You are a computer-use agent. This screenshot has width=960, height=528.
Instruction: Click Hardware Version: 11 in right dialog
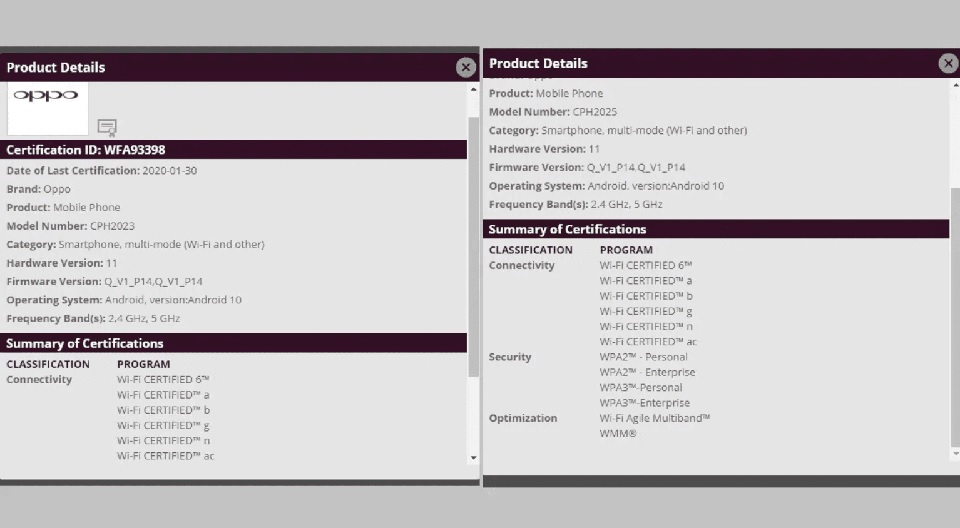click(x=544, y=149)
